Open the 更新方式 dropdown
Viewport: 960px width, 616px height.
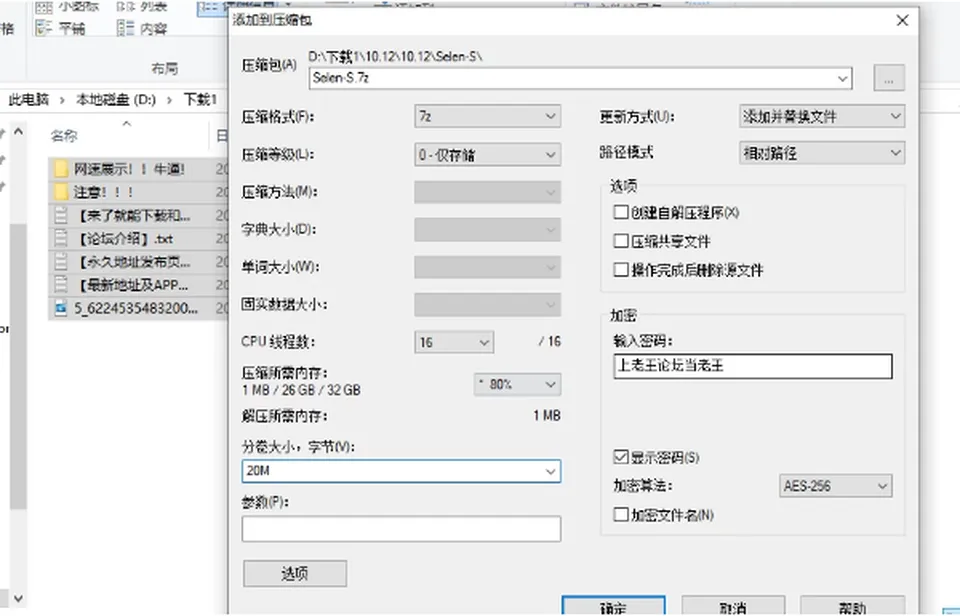point(822,116)
